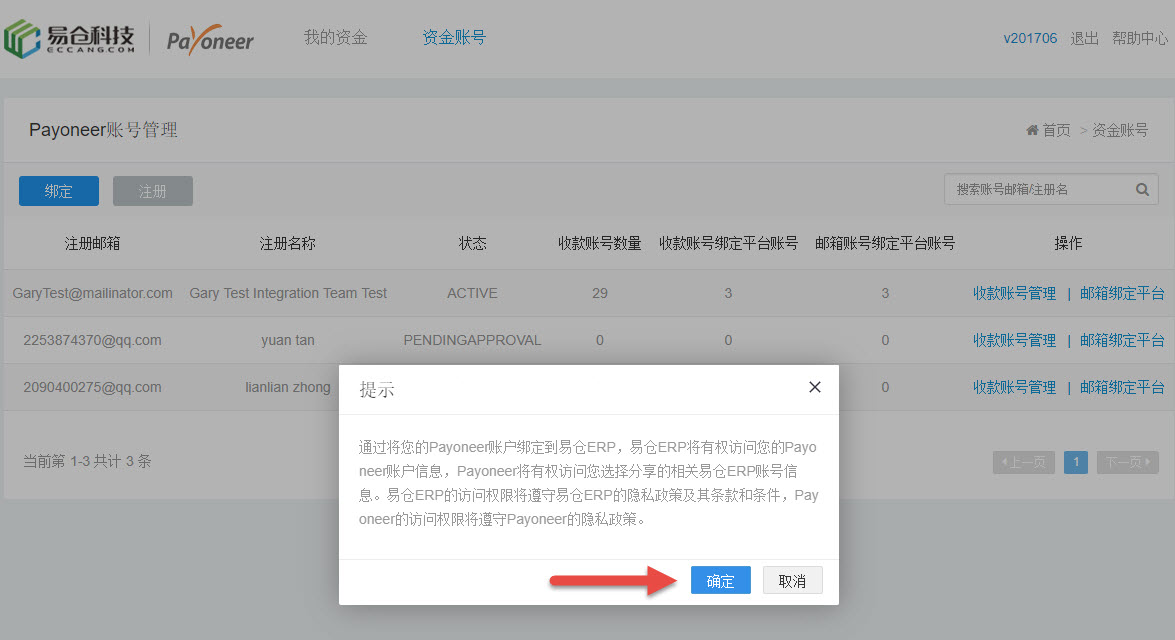Click the Payoneer账号管理 page title
The height and width of the screenshot is (640, 1175).
[103, 130]
